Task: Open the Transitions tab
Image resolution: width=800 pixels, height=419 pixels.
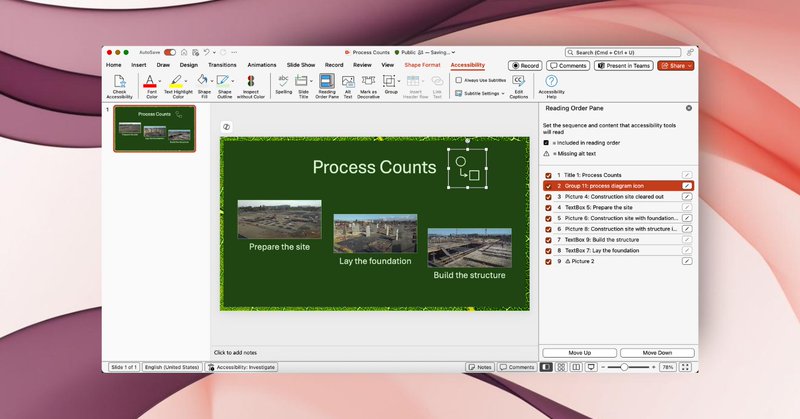Action: (x=222, y=65)
